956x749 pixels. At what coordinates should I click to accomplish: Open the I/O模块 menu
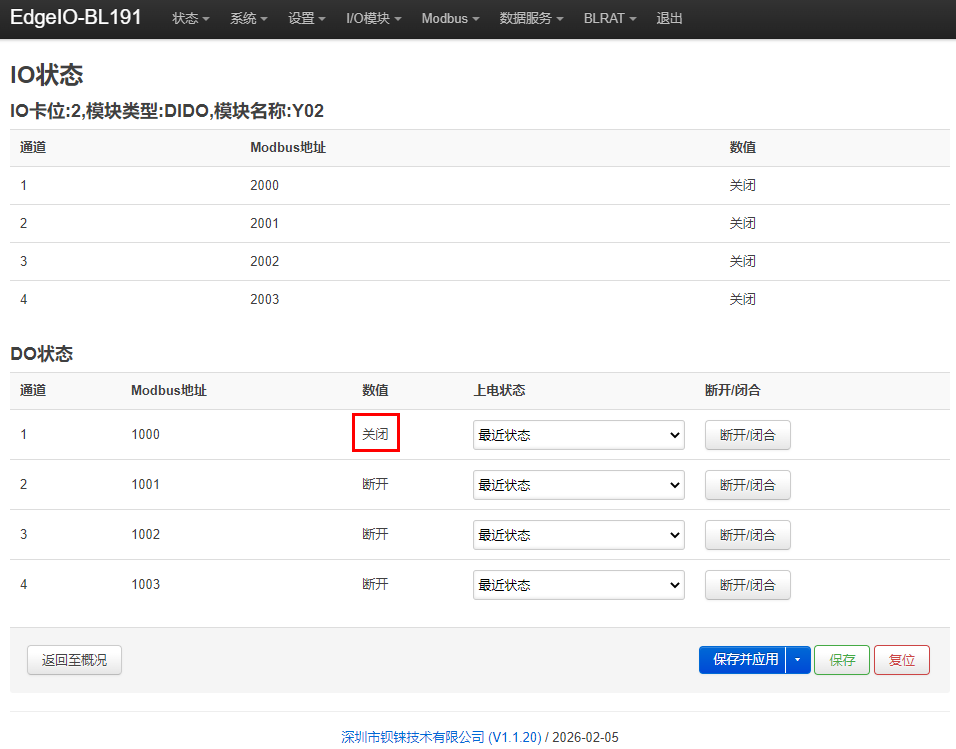pos(373,18)
